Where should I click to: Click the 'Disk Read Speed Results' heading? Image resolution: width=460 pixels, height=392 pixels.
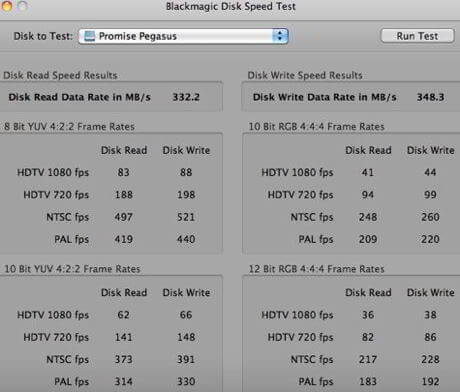tap(60, 75)
